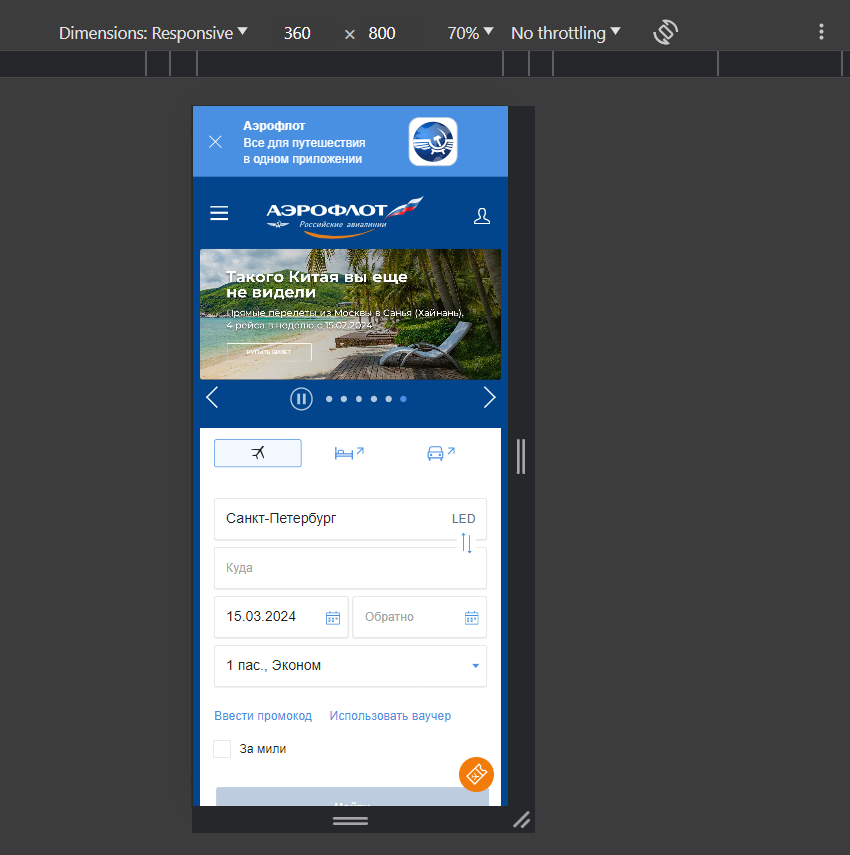850x855 pixels.
Task: Open the car rental tab
Action: (x=441, y=453)
